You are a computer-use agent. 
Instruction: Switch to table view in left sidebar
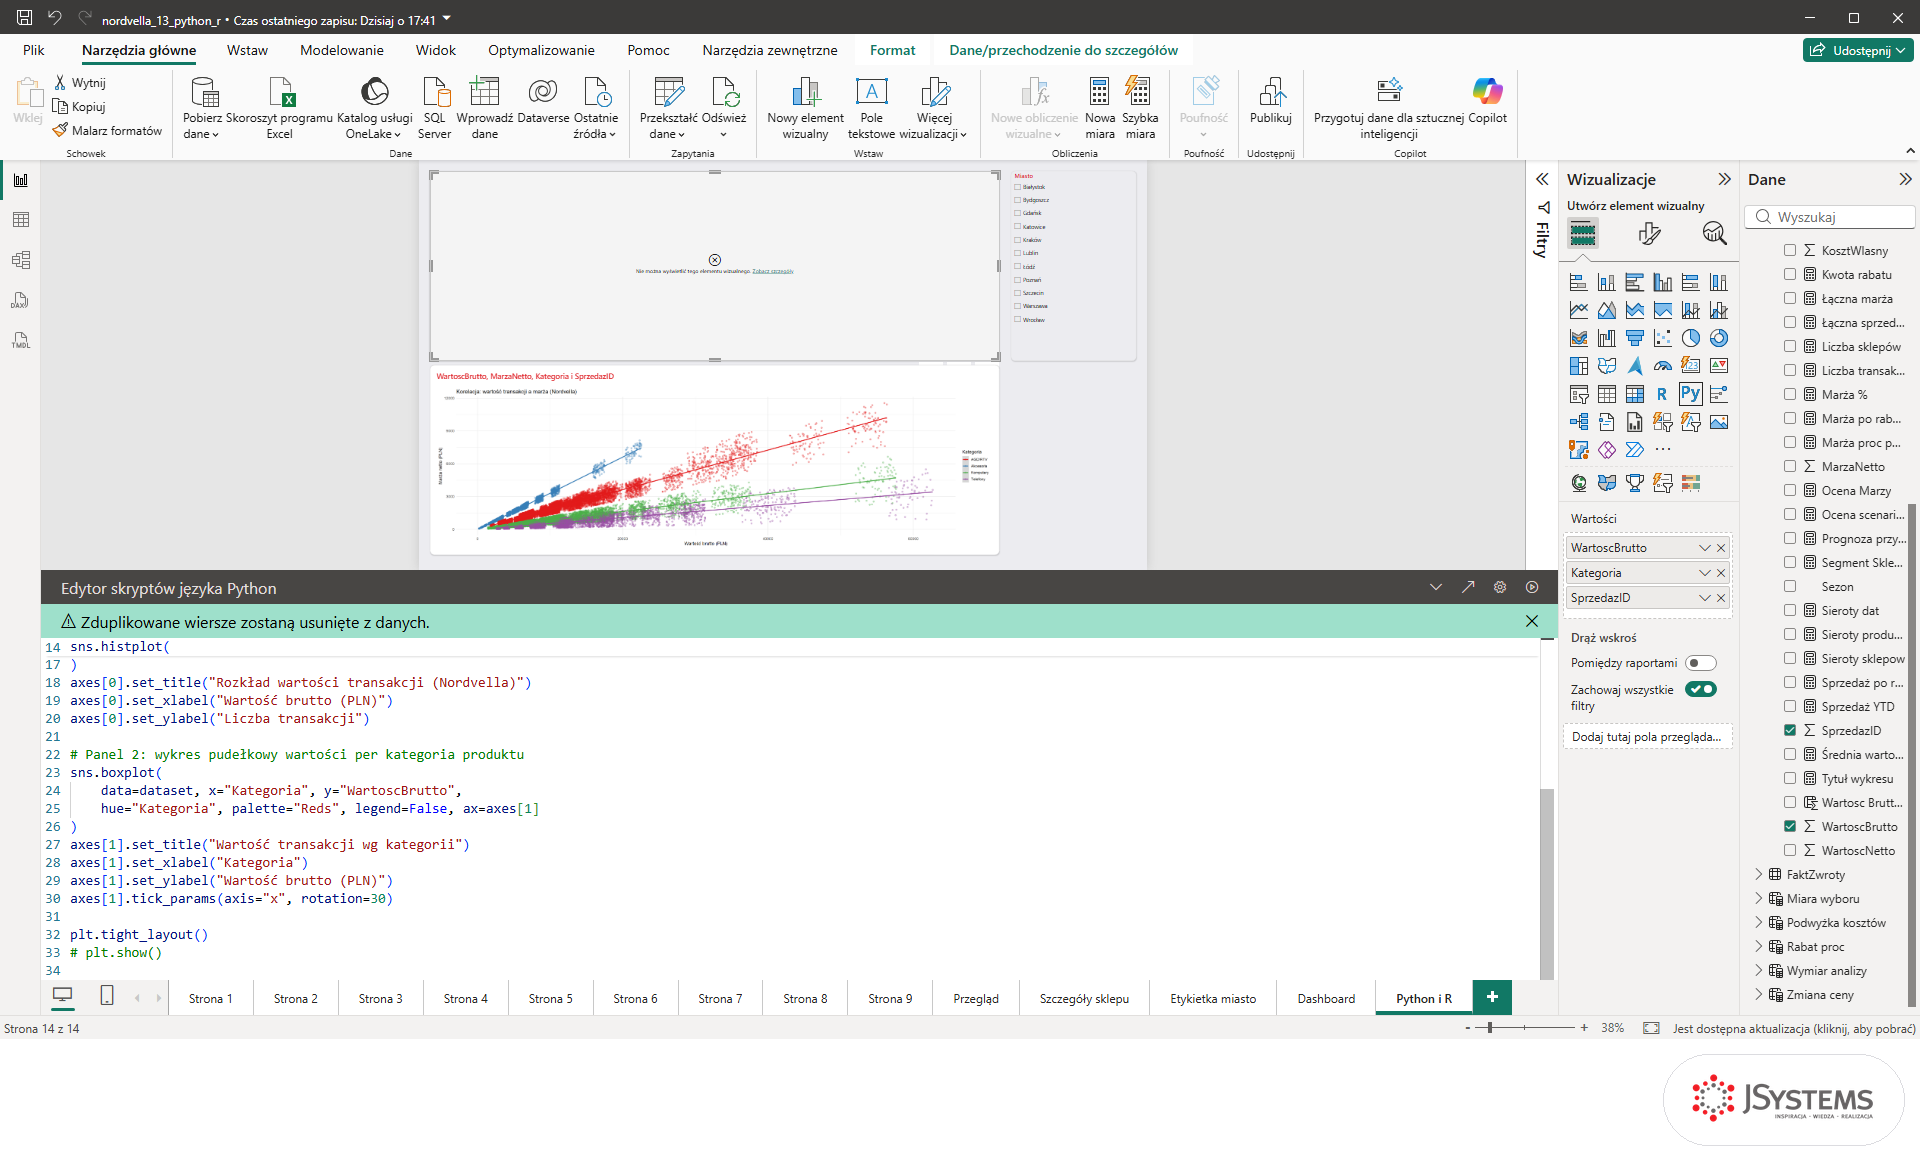point(21,220)
